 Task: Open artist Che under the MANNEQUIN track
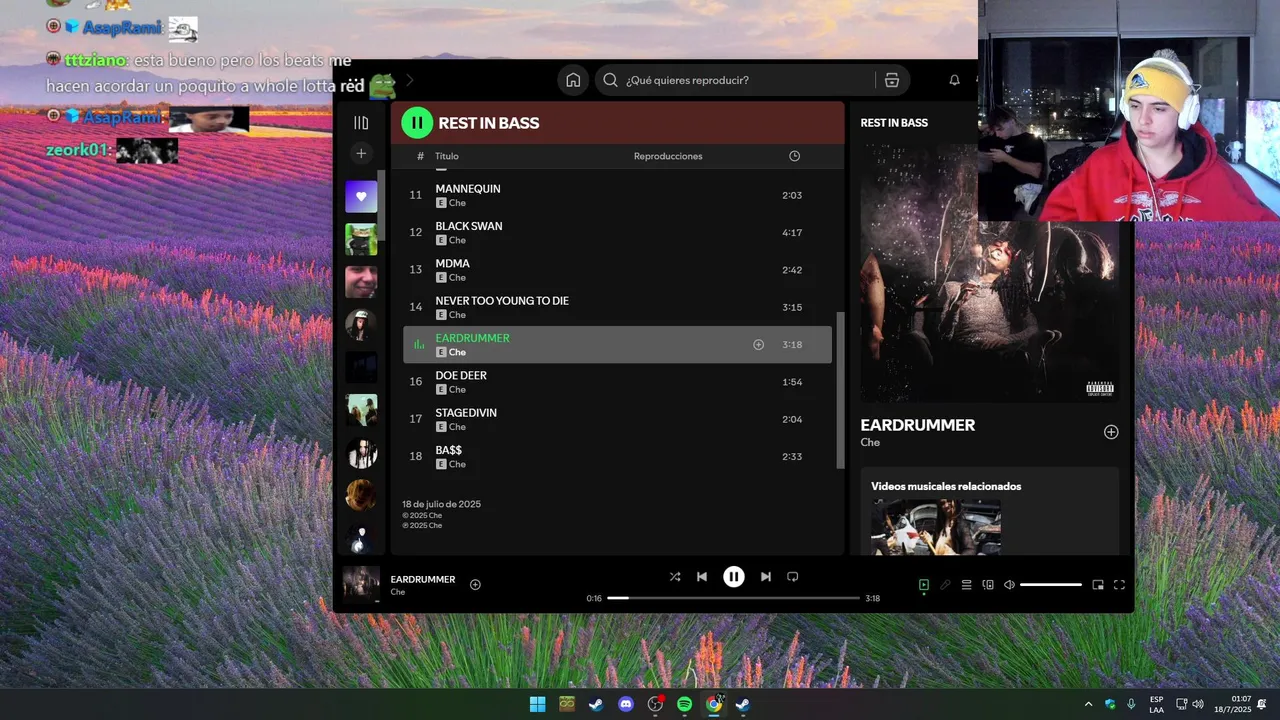click(457, 203)
